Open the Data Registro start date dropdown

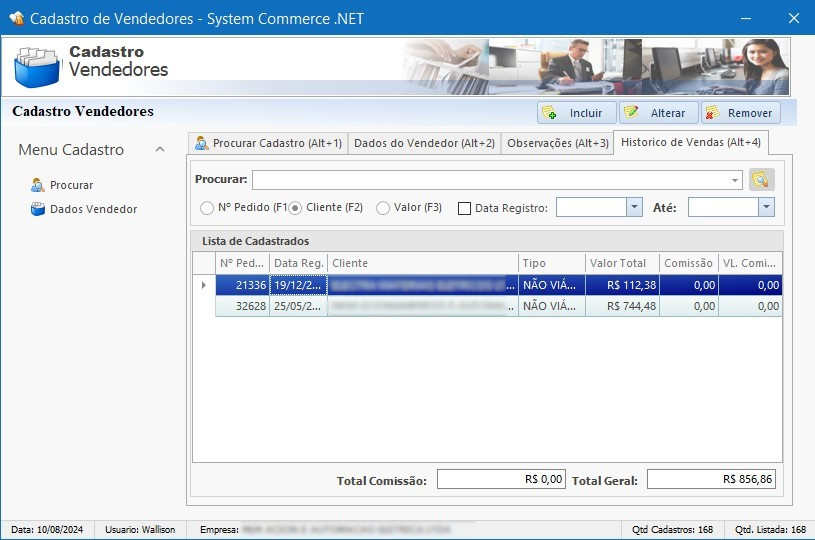click(x=633, y=207)
